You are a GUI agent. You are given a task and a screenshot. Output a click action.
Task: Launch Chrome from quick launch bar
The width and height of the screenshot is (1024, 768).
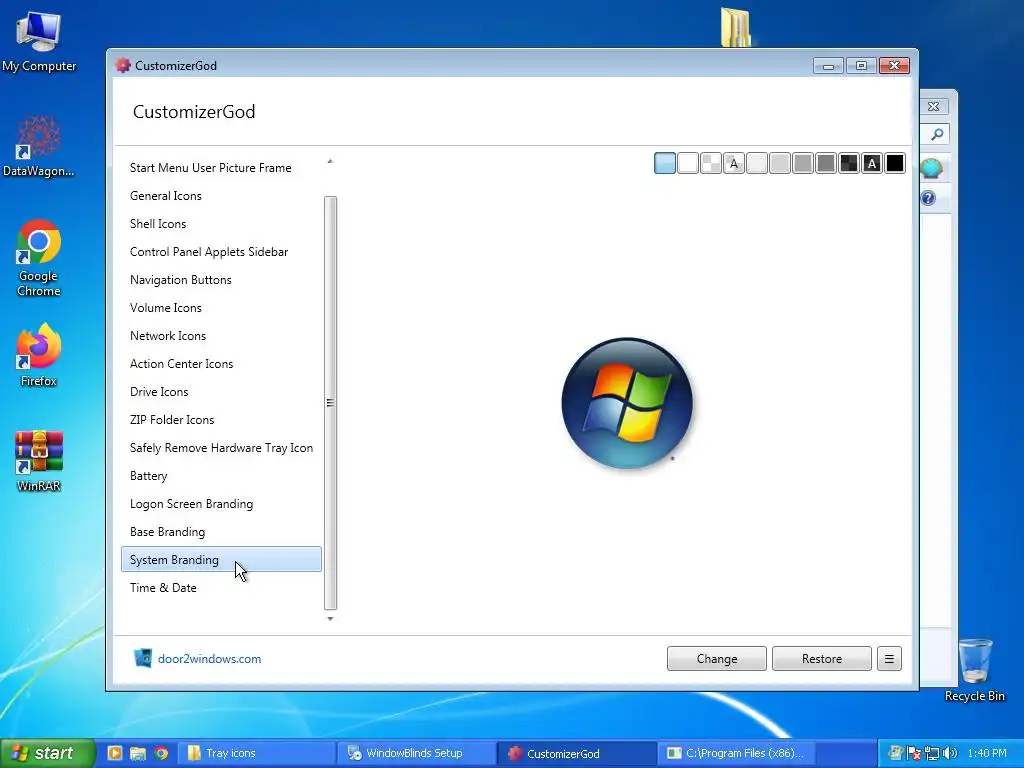click(x=161, y=753)
